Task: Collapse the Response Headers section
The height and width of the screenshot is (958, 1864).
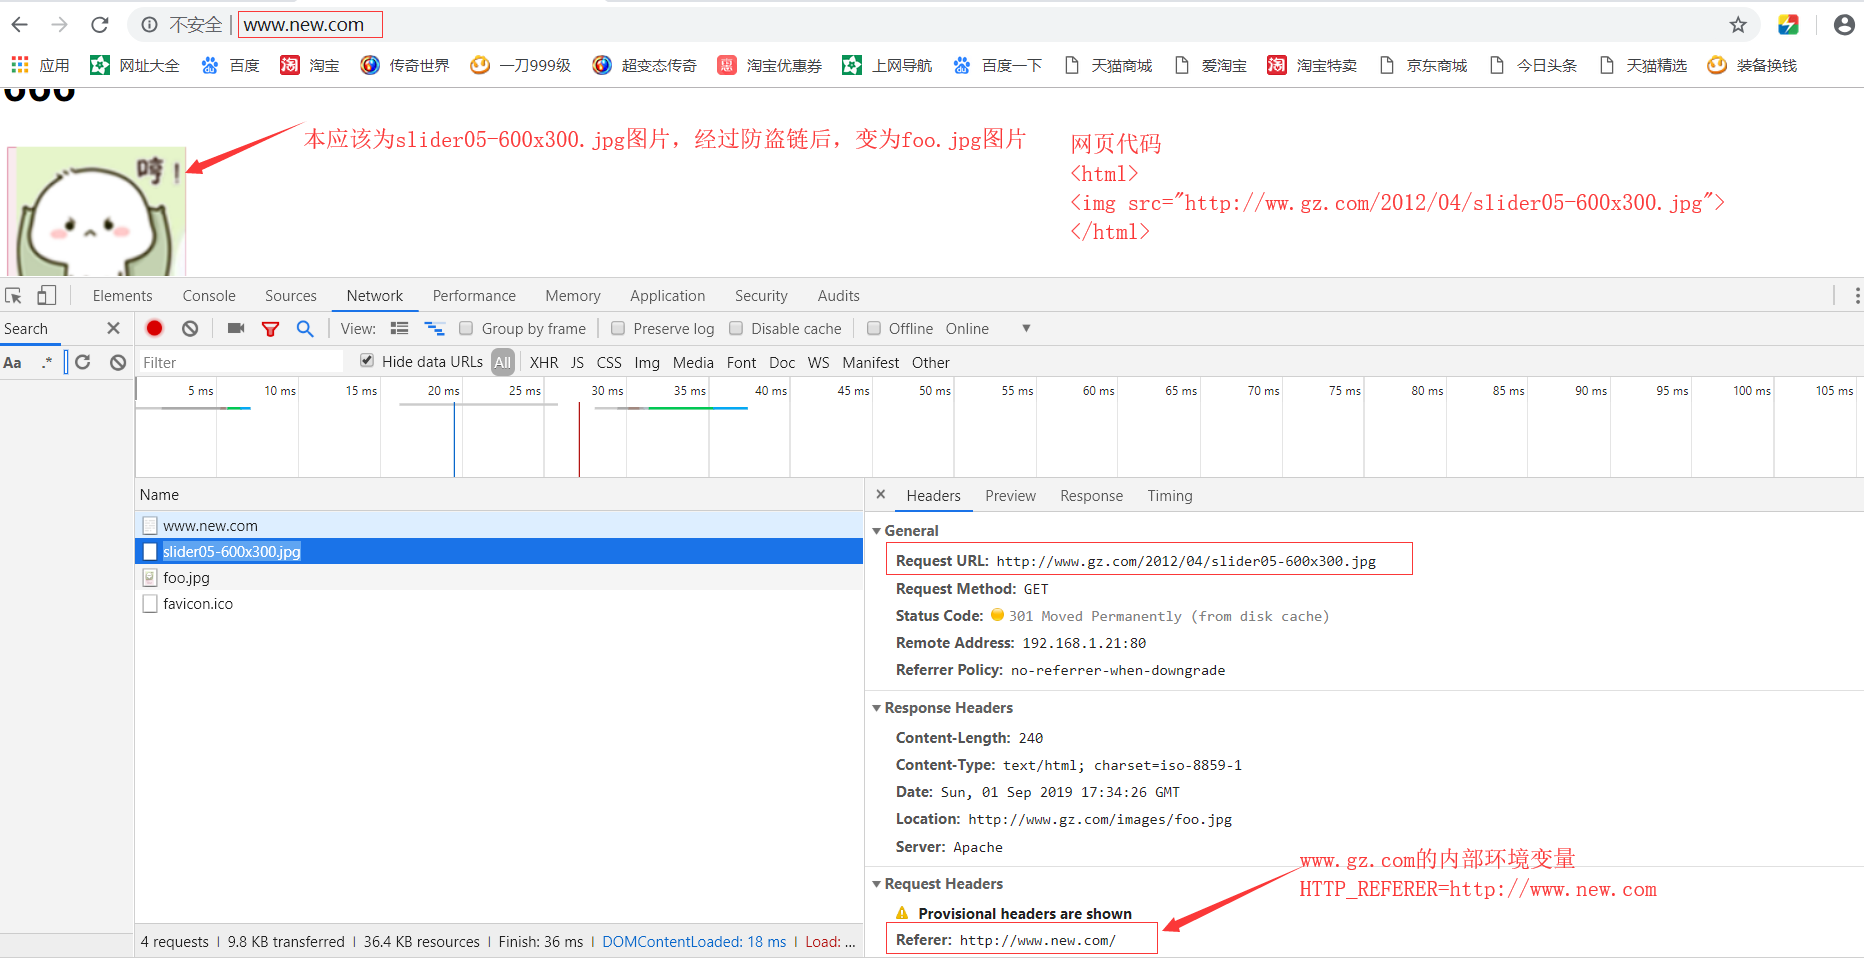Action: [x=877, y=708]
